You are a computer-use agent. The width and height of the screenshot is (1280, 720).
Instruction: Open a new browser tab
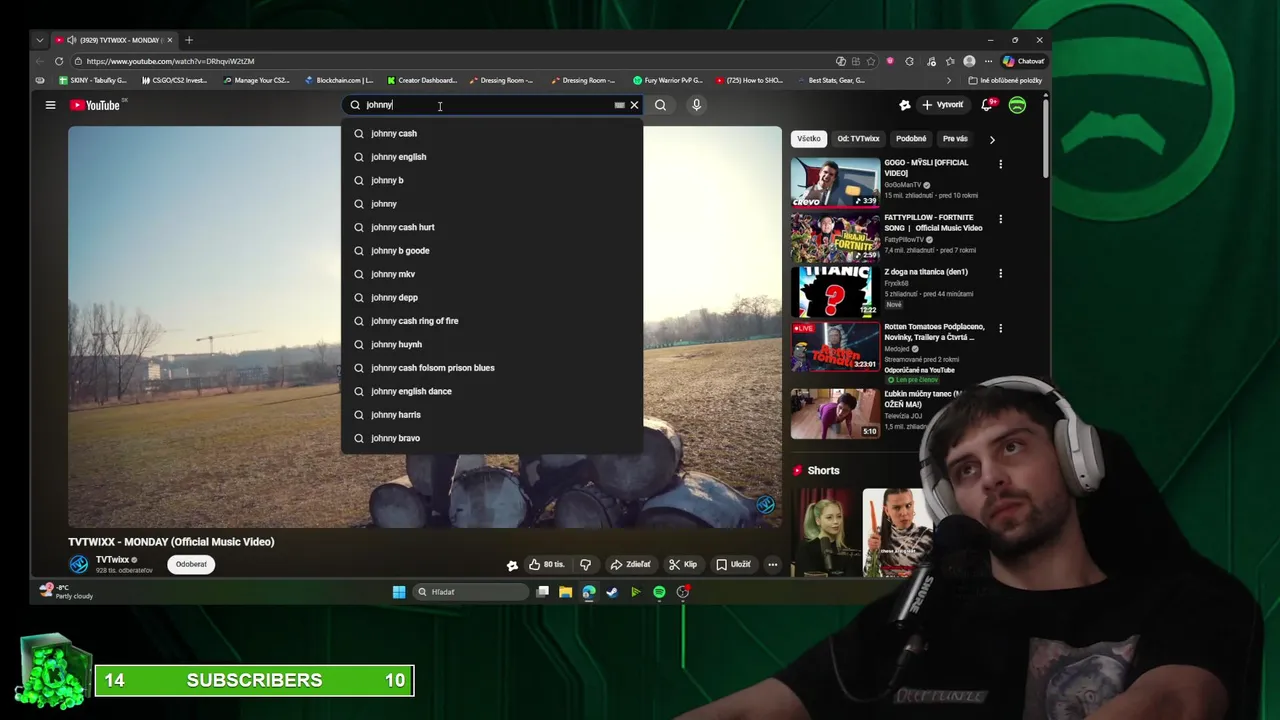[189, 40]
